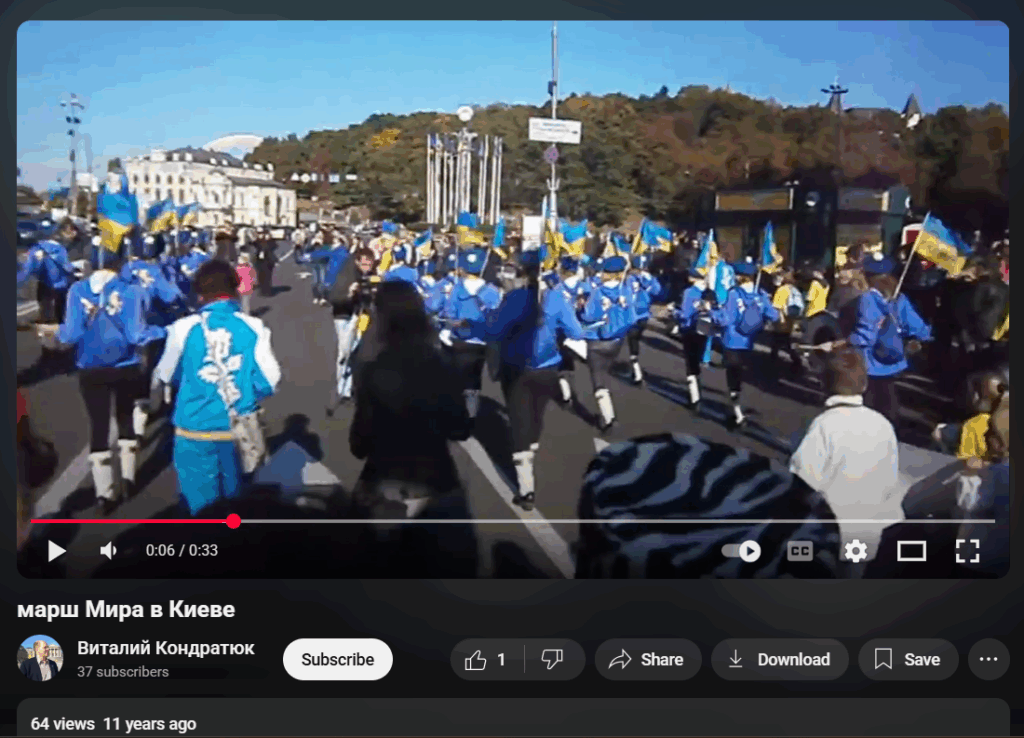The height and width of the screenshot is (738, 1024).
Task: Save the video to a playlist
Action: point(907,660)
